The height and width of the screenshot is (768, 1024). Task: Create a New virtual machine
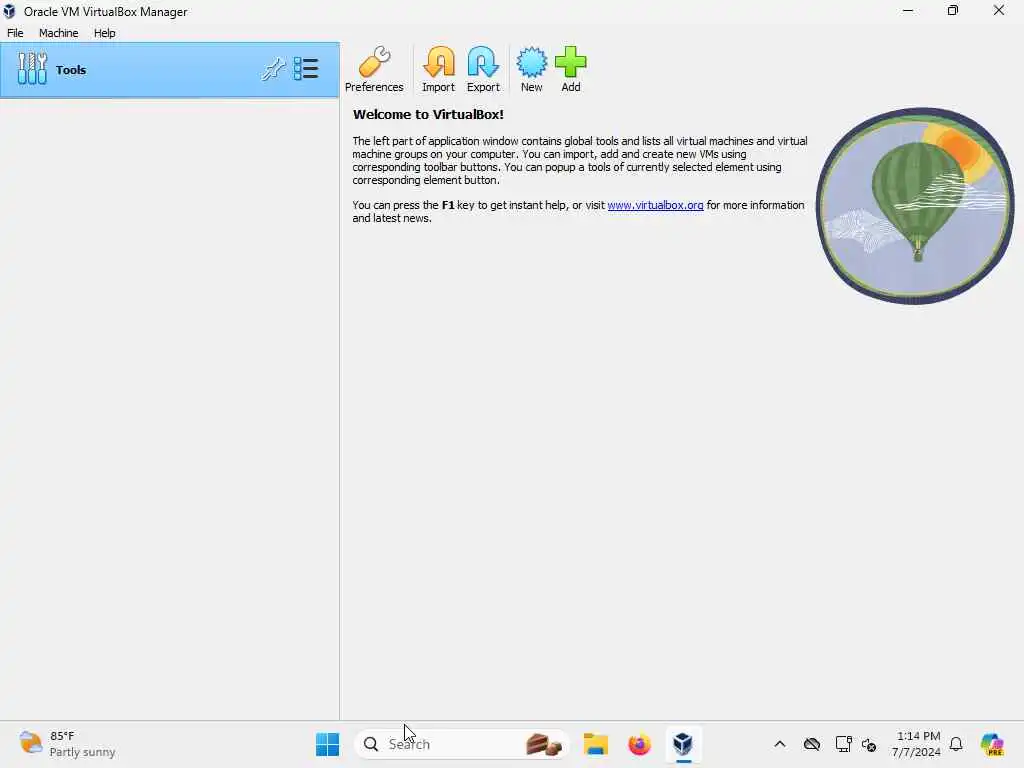click(x=532, y=69)
